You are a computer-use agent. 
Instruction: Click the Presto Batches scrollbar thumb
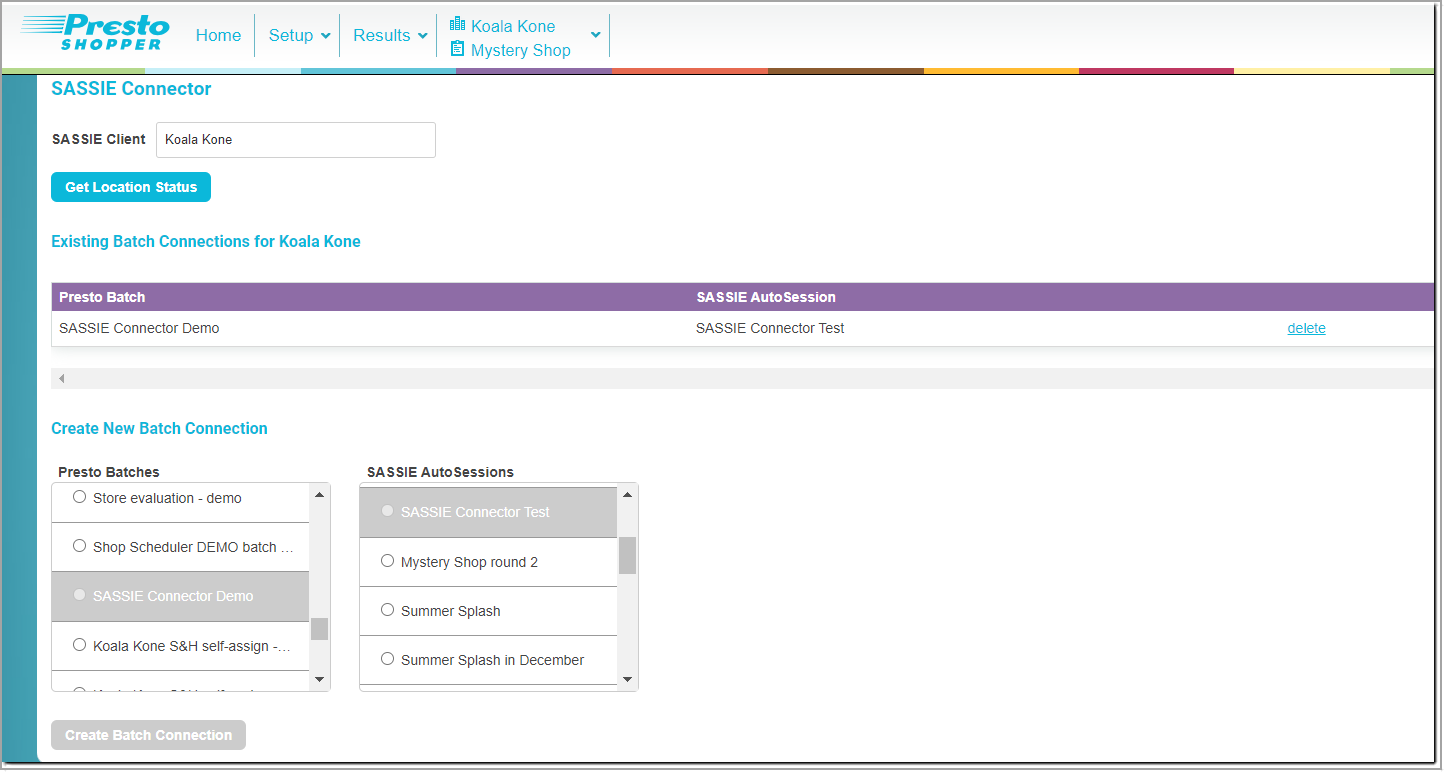319,629
